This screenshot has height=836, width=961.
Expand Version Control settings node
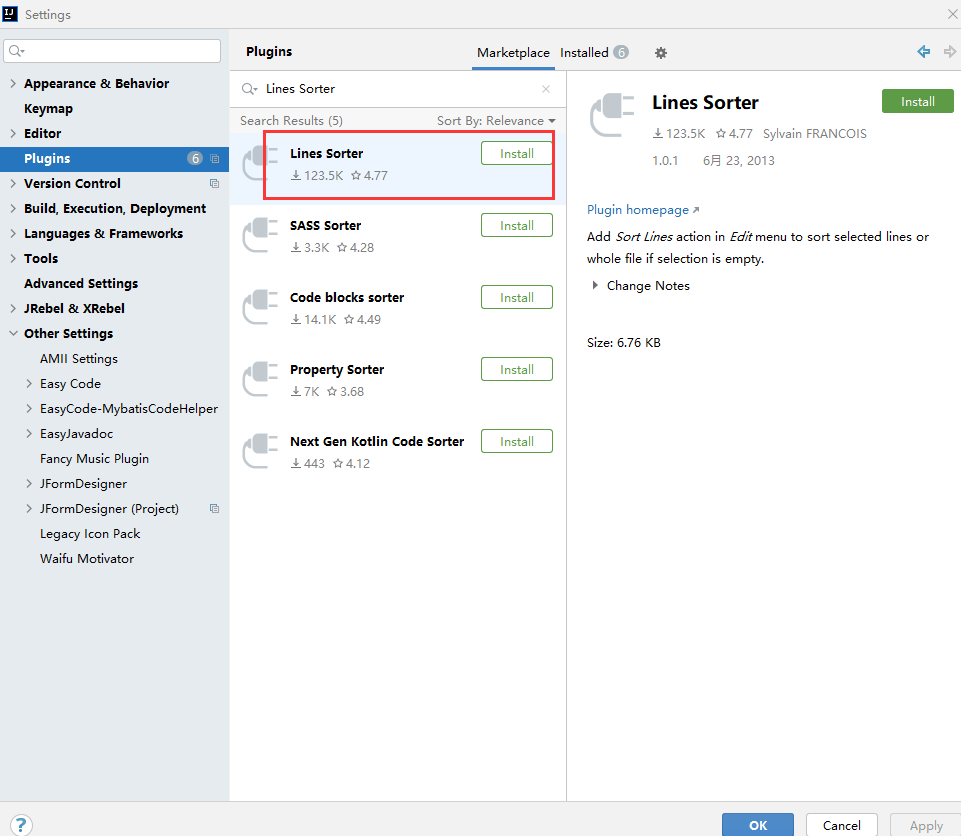13,183
